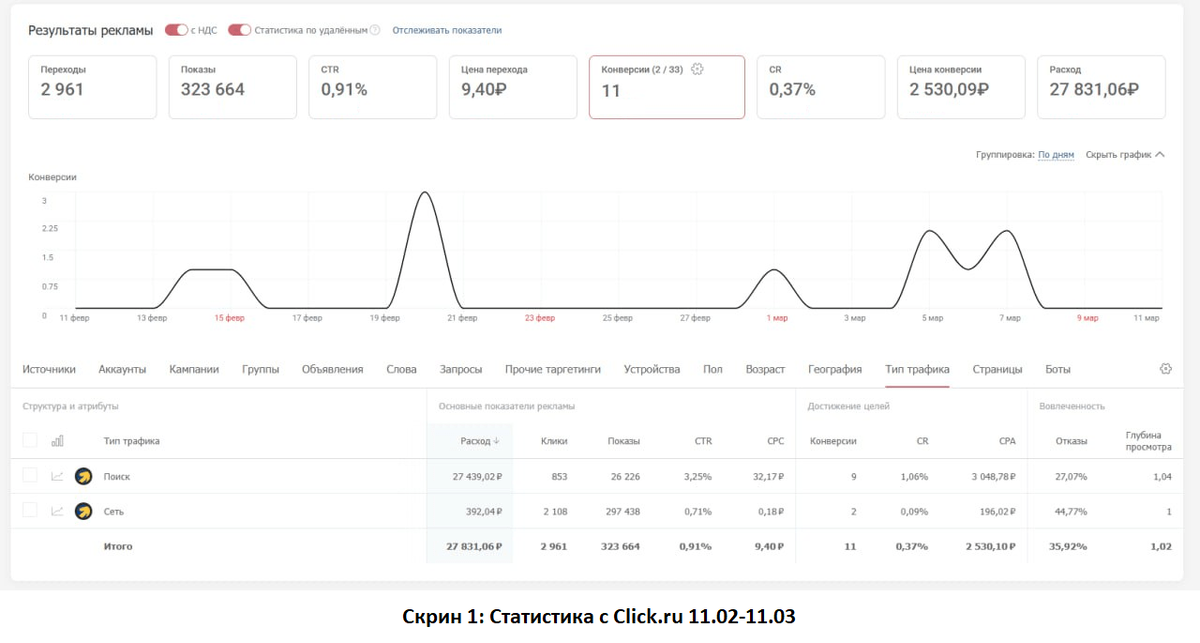Switch to Прочие таргетинги tab
This screenshot has width=1200, height=643.
553,369
